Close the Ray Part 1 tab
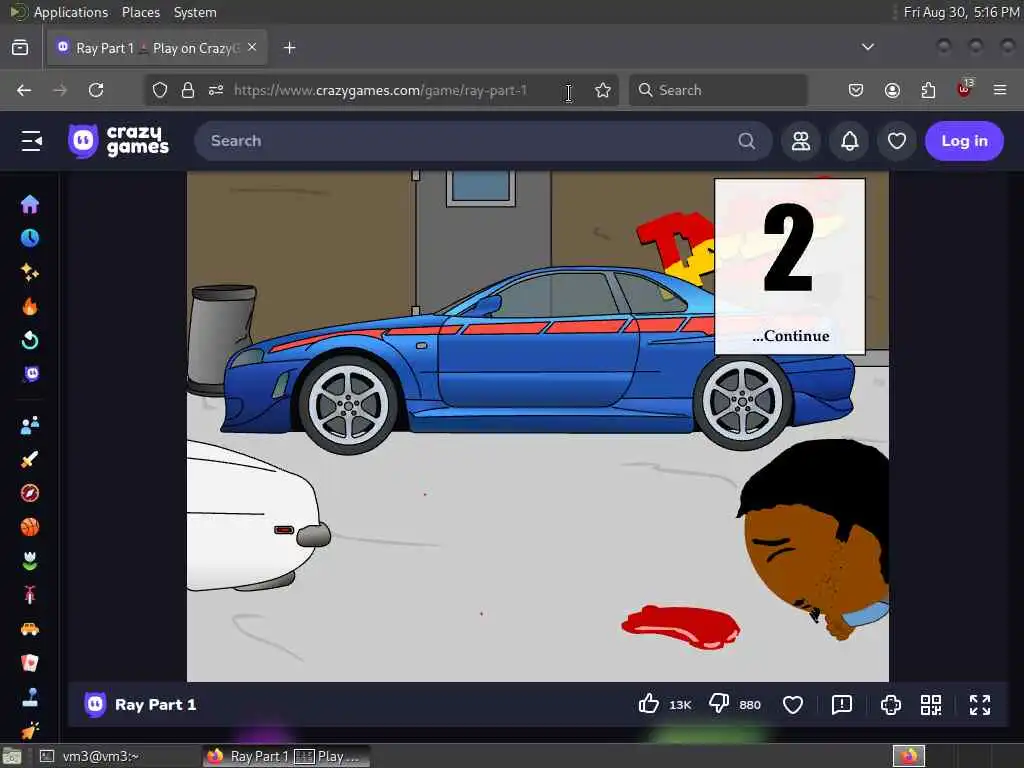 [x=252, y=48]
